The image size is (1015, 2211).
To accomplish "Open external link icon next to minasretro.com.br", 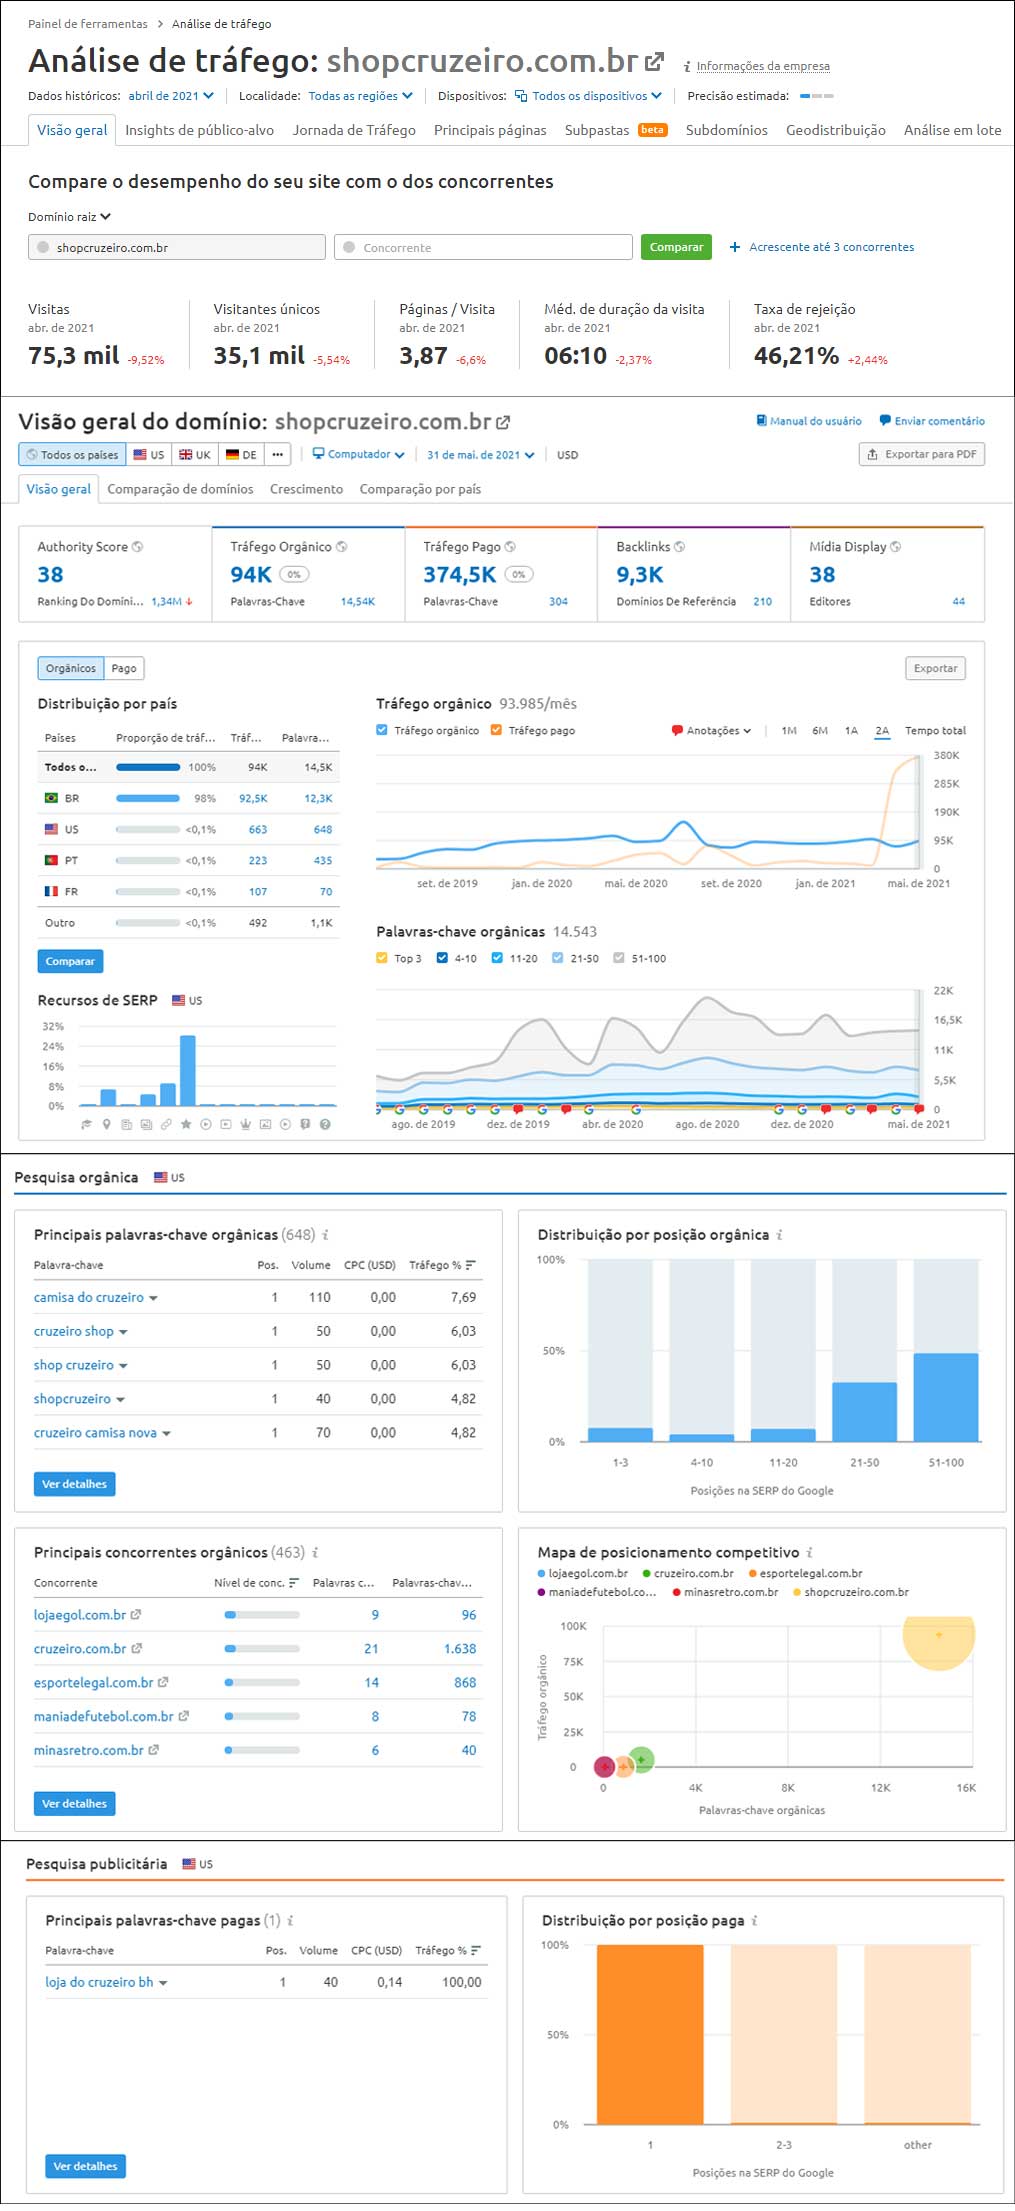I will 153,1751.
